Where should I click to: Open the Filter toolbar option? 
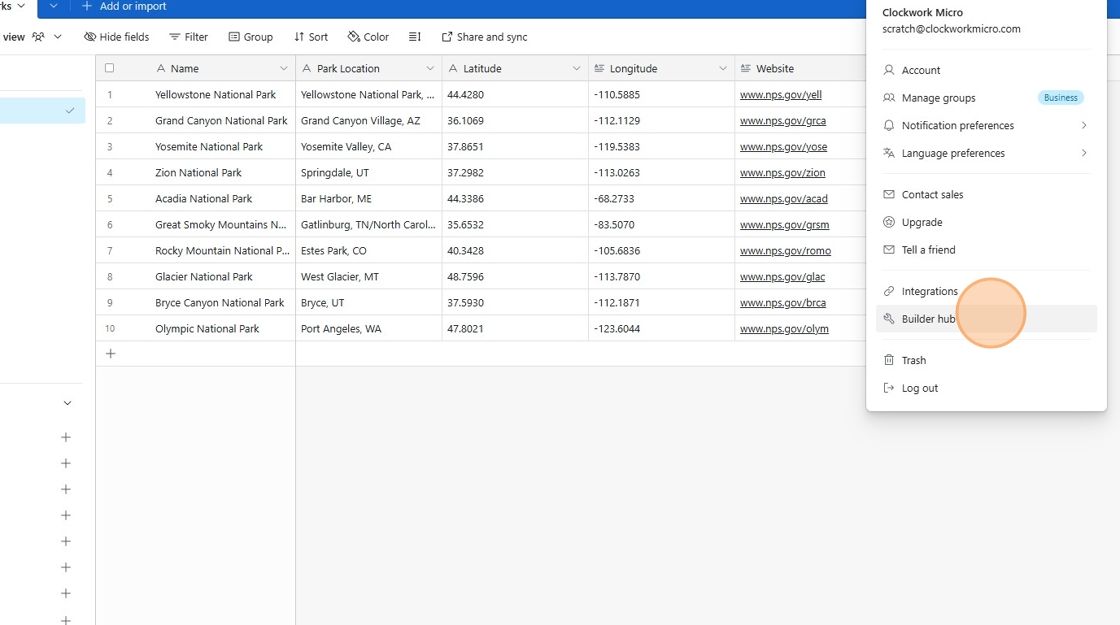coord(189,37)
